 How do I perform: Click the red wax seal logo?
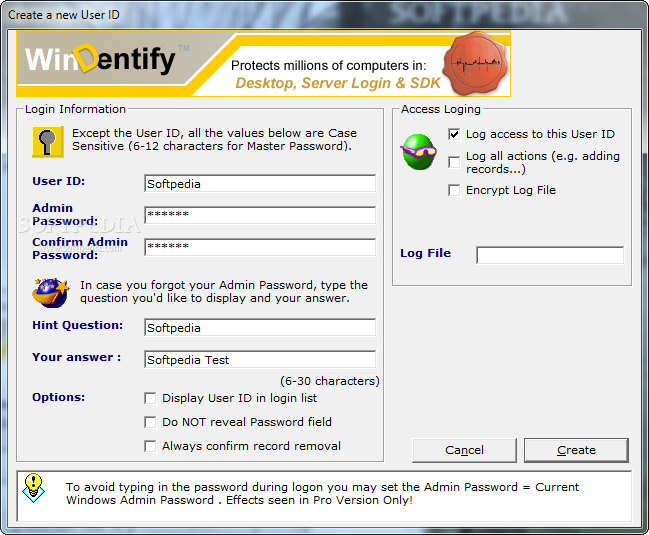pos(476,63)
